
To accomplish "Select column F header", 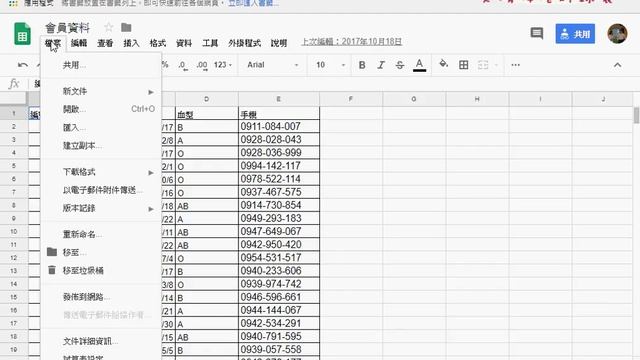I will [x=351, y=99].
